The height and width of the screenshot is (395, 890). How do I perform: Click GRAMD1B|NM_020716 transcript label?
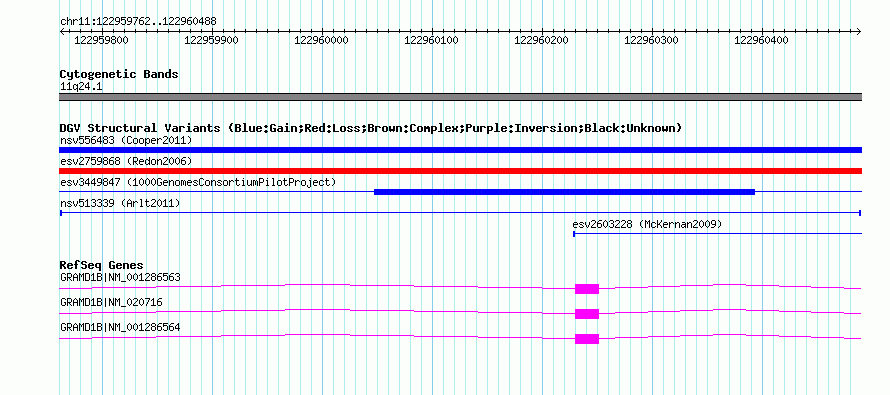[x=111, y=302]
